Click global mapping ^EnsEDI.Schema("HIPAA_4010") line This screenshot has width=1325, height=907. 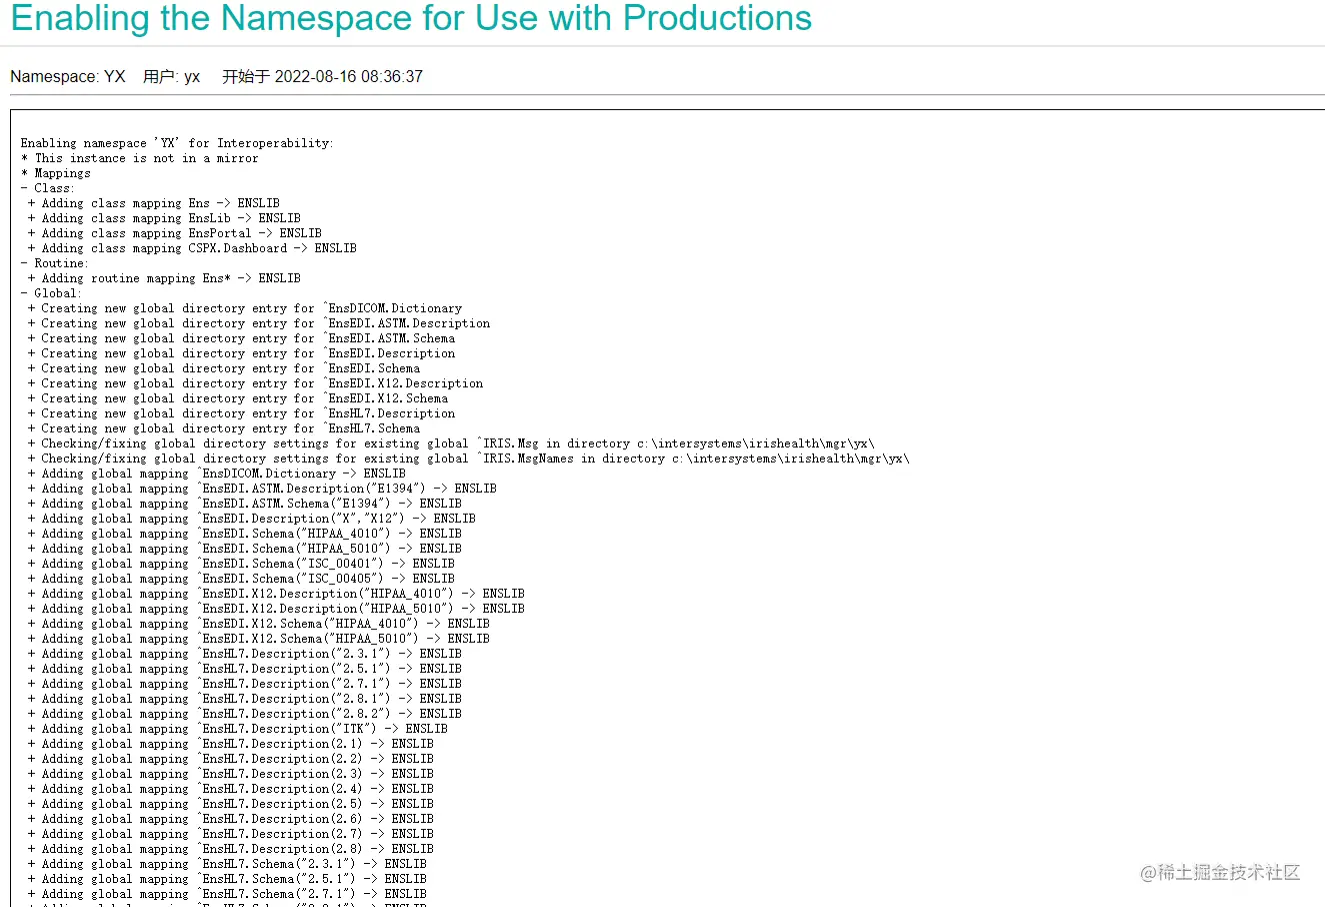[x=245, y=533]
